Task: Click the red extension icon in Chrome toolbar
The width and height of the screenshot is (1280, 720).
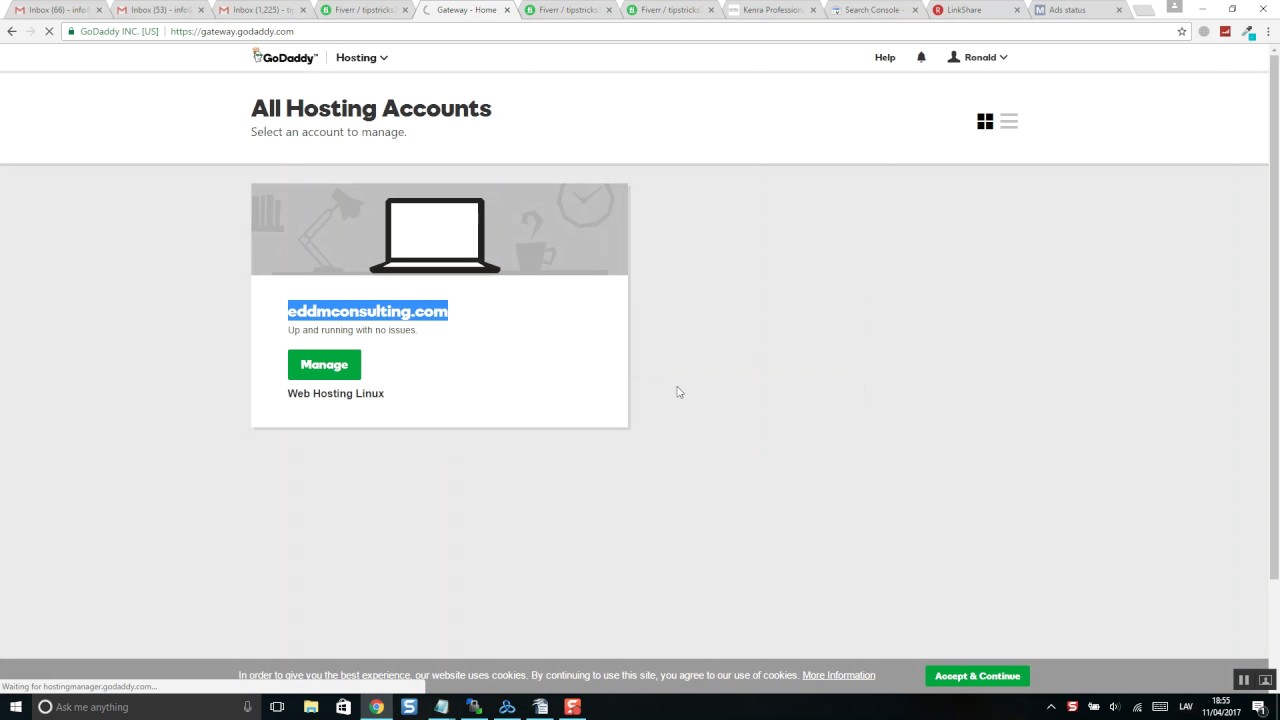Action: coord(1225,31)
